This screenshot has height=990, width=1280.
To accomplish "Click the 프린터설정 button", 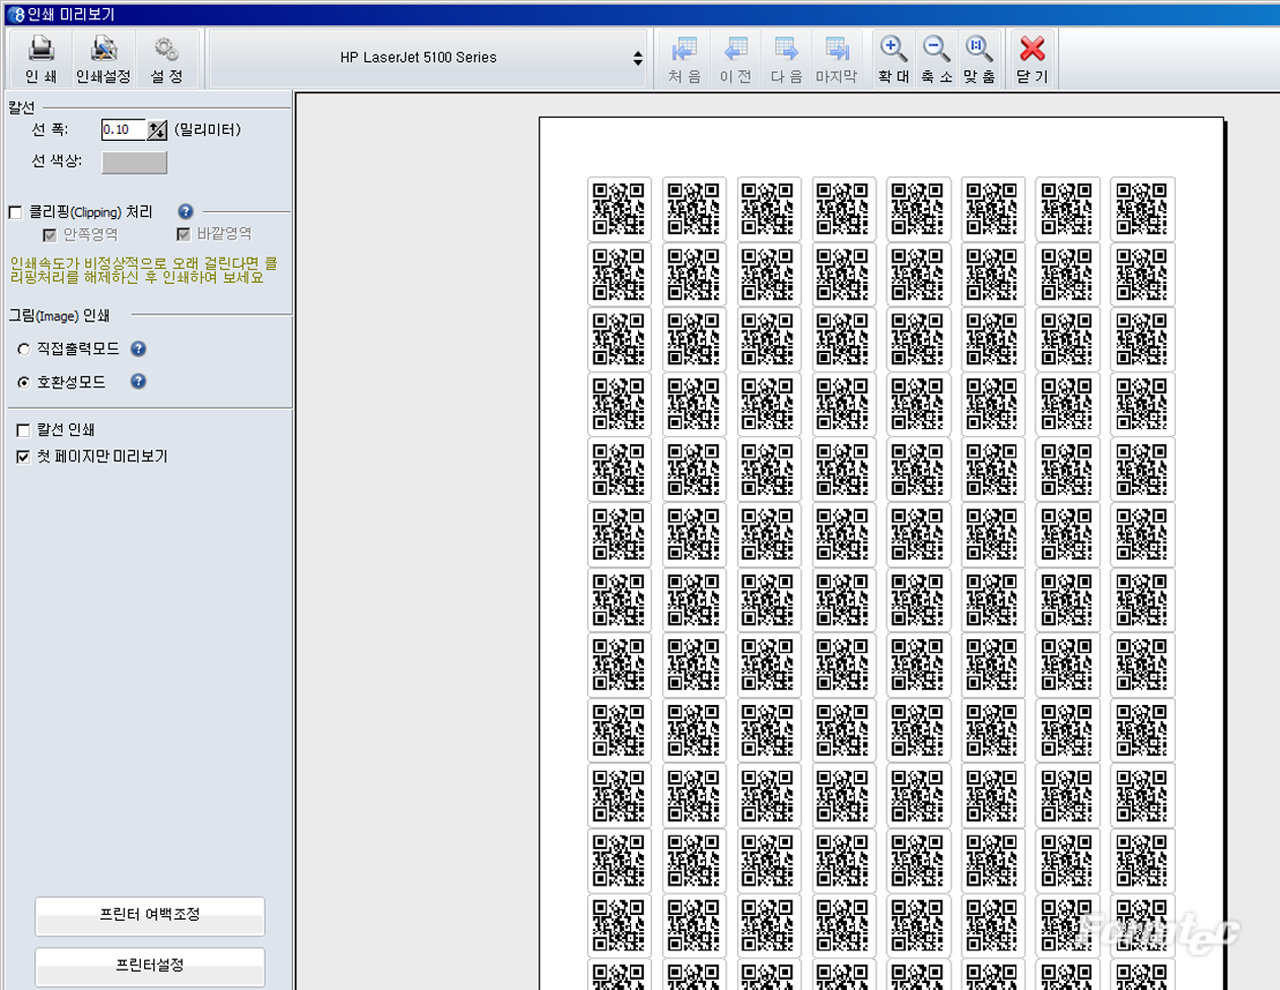I will click(x=150, y=966).
